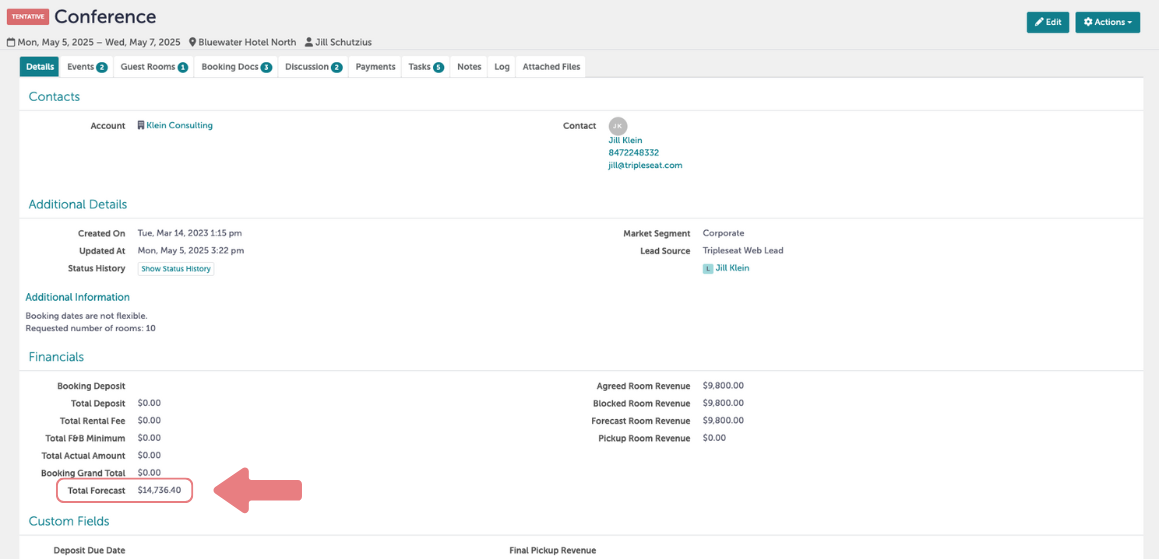
Task: Click the person icon beside Jill Schutzius
Action: point(309,43)
